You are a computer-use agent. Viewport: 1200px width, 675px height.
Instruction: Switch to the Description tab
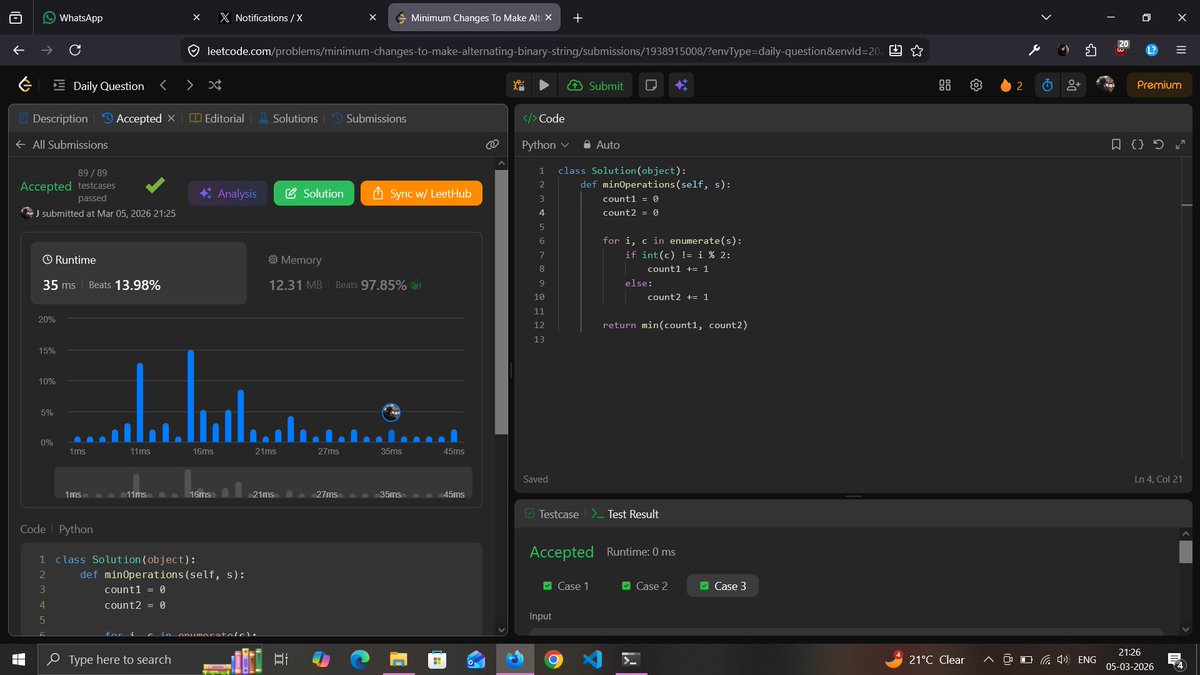pyautogui.click(x=52, y=118)
